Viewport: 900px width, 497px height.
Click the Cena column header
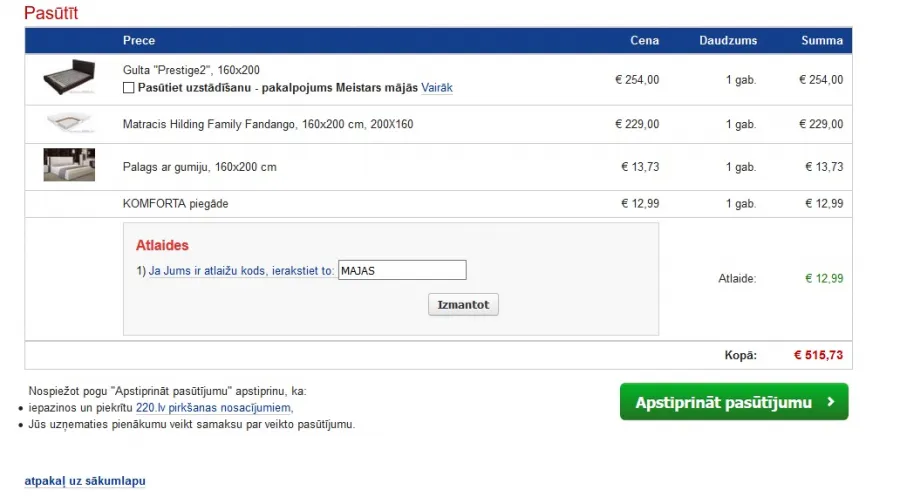click(645, 41)
